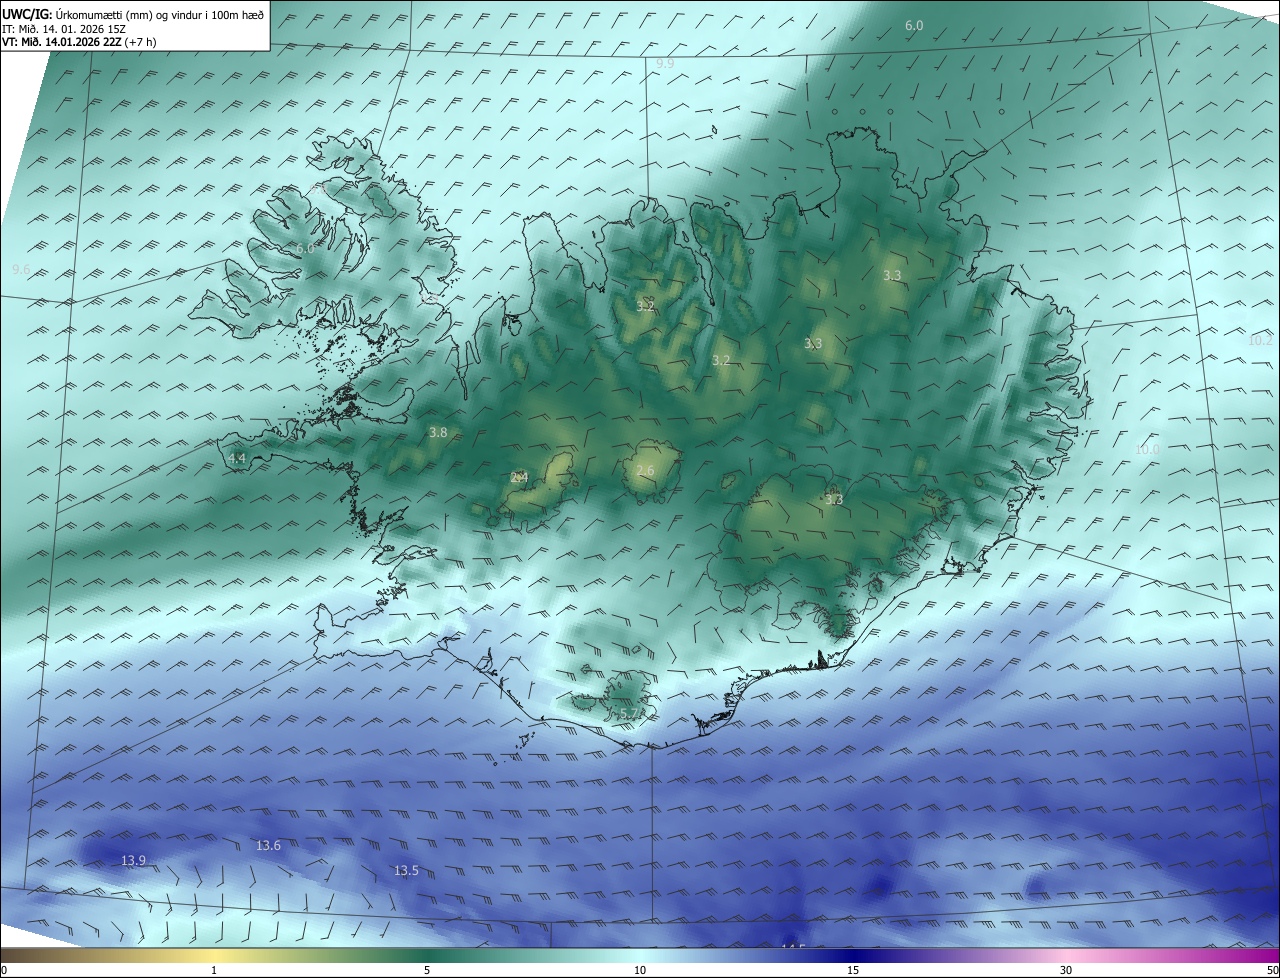Click the 10 tick on the colour scale
Screen dimensions: 1280x978
[640, 970]
